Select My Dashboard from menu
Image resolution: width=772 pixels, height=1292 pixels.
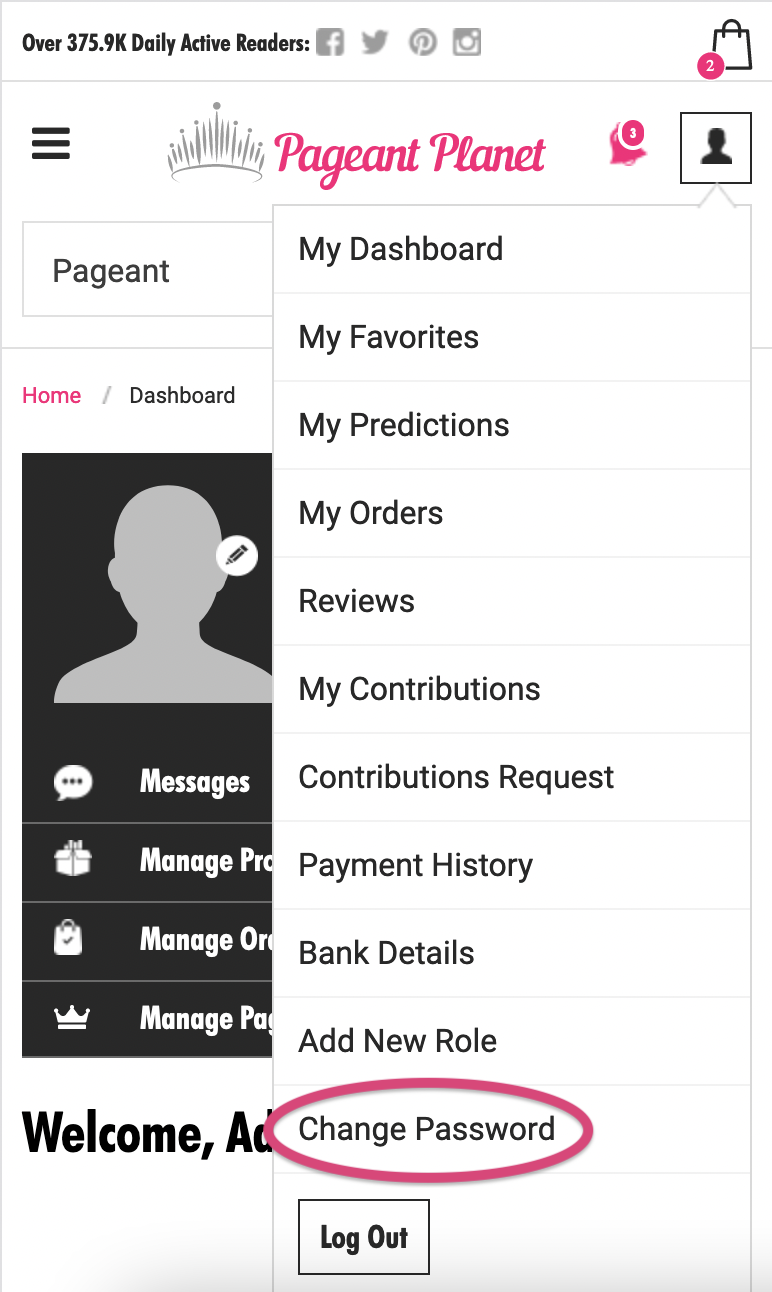point(401,249)
